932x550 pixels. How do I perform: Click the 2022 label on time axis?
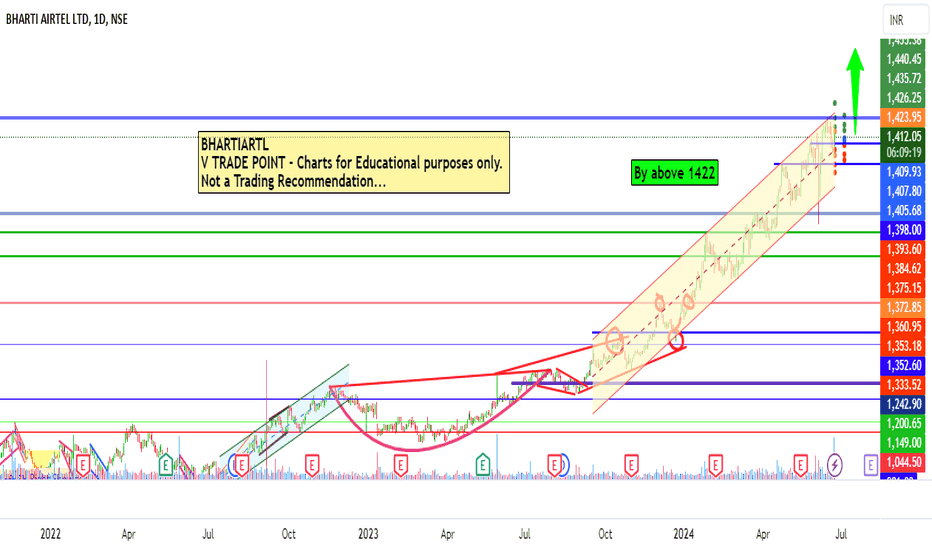click(51, 534)
